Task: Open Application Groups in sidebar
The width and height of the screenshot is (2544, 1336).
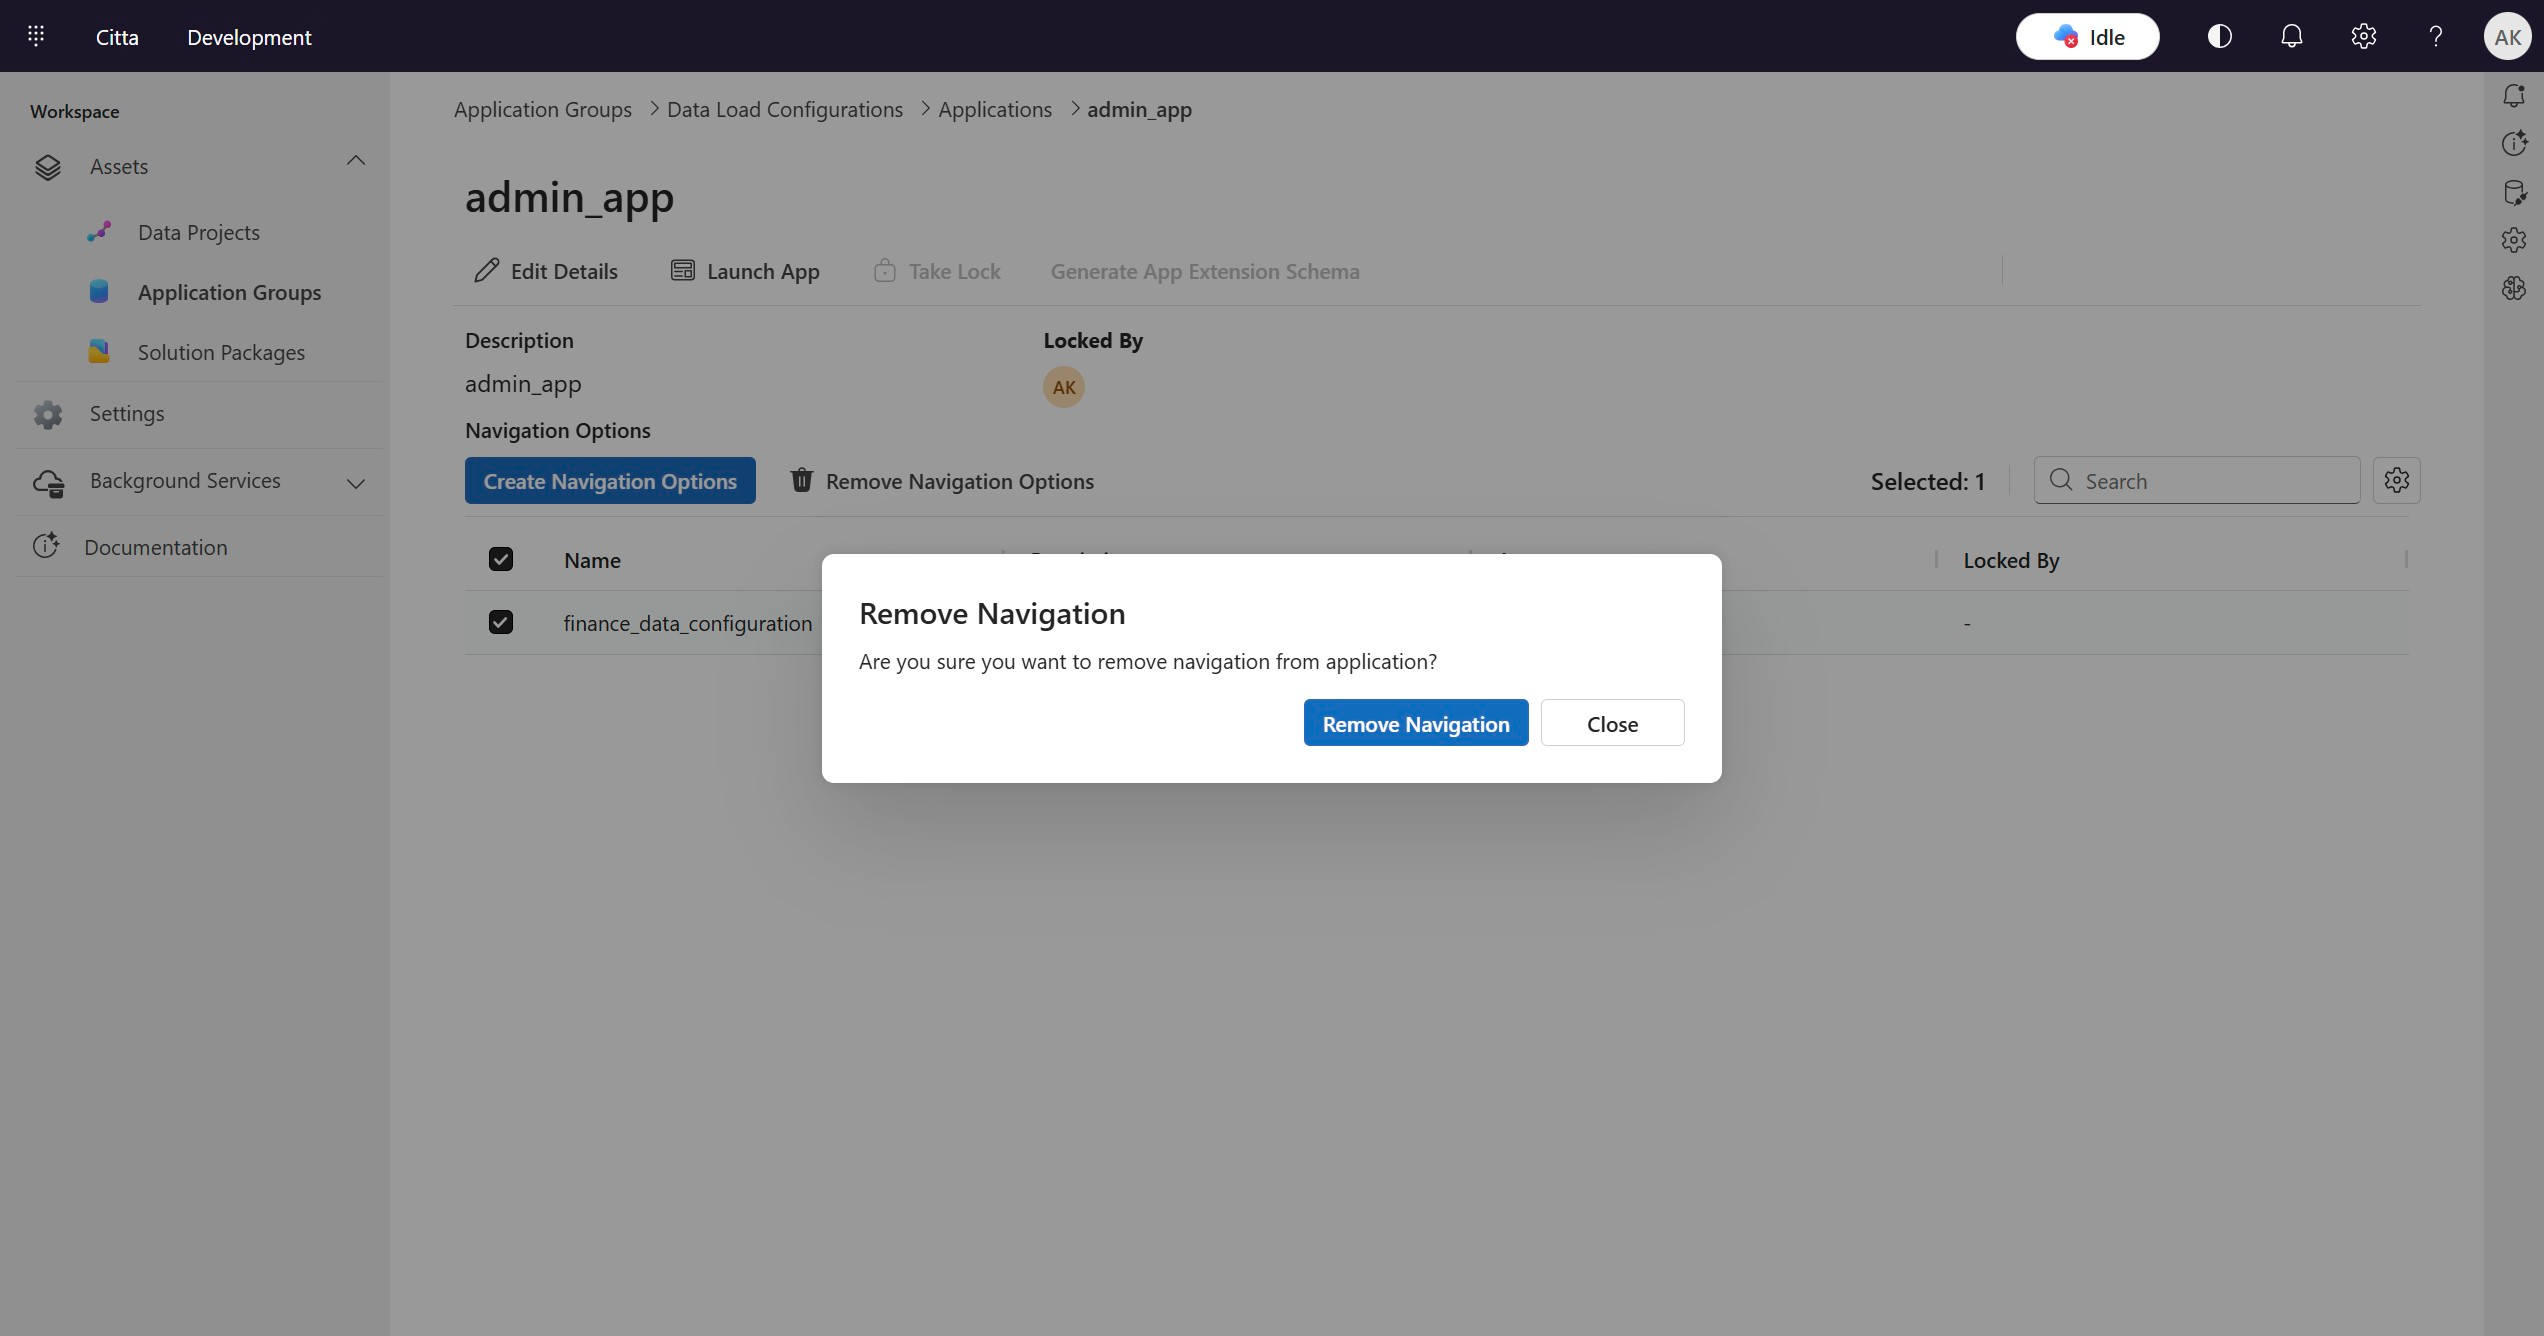Action: coord(229,293)
